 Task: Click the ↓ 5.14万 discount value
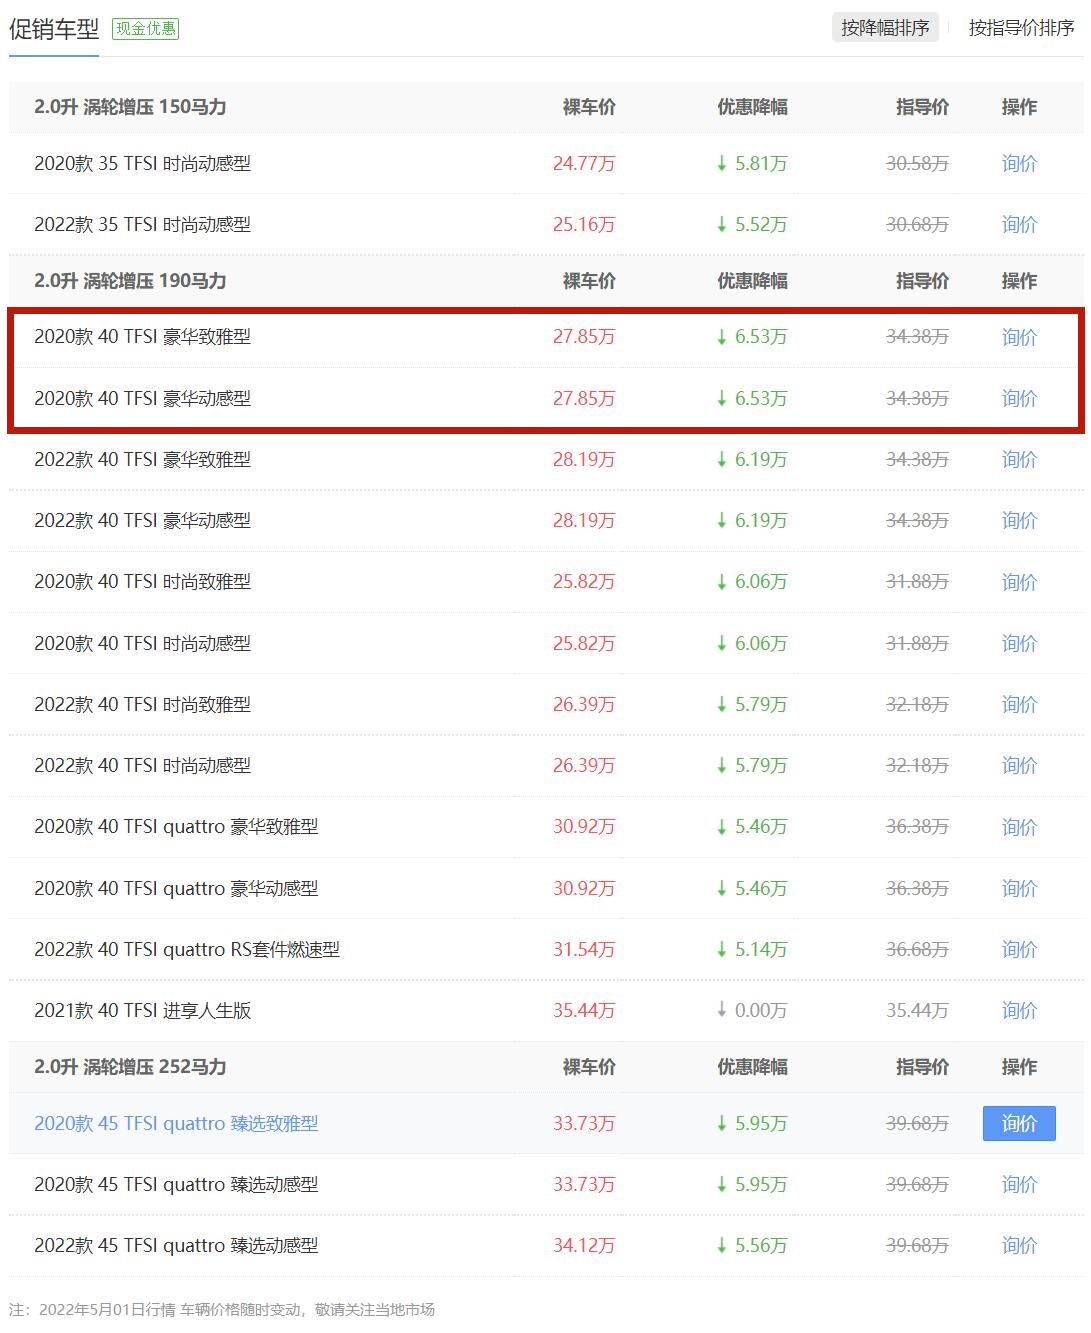752,950
